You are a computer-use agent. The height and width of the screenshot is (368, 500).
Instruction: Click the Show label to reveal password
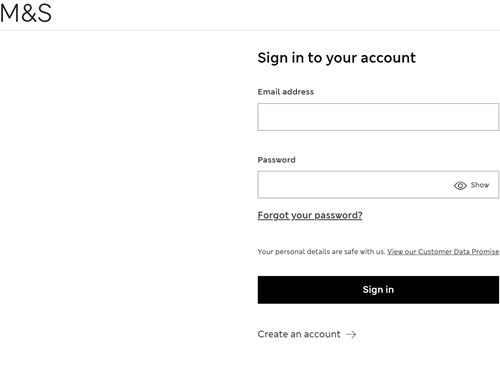480,185
